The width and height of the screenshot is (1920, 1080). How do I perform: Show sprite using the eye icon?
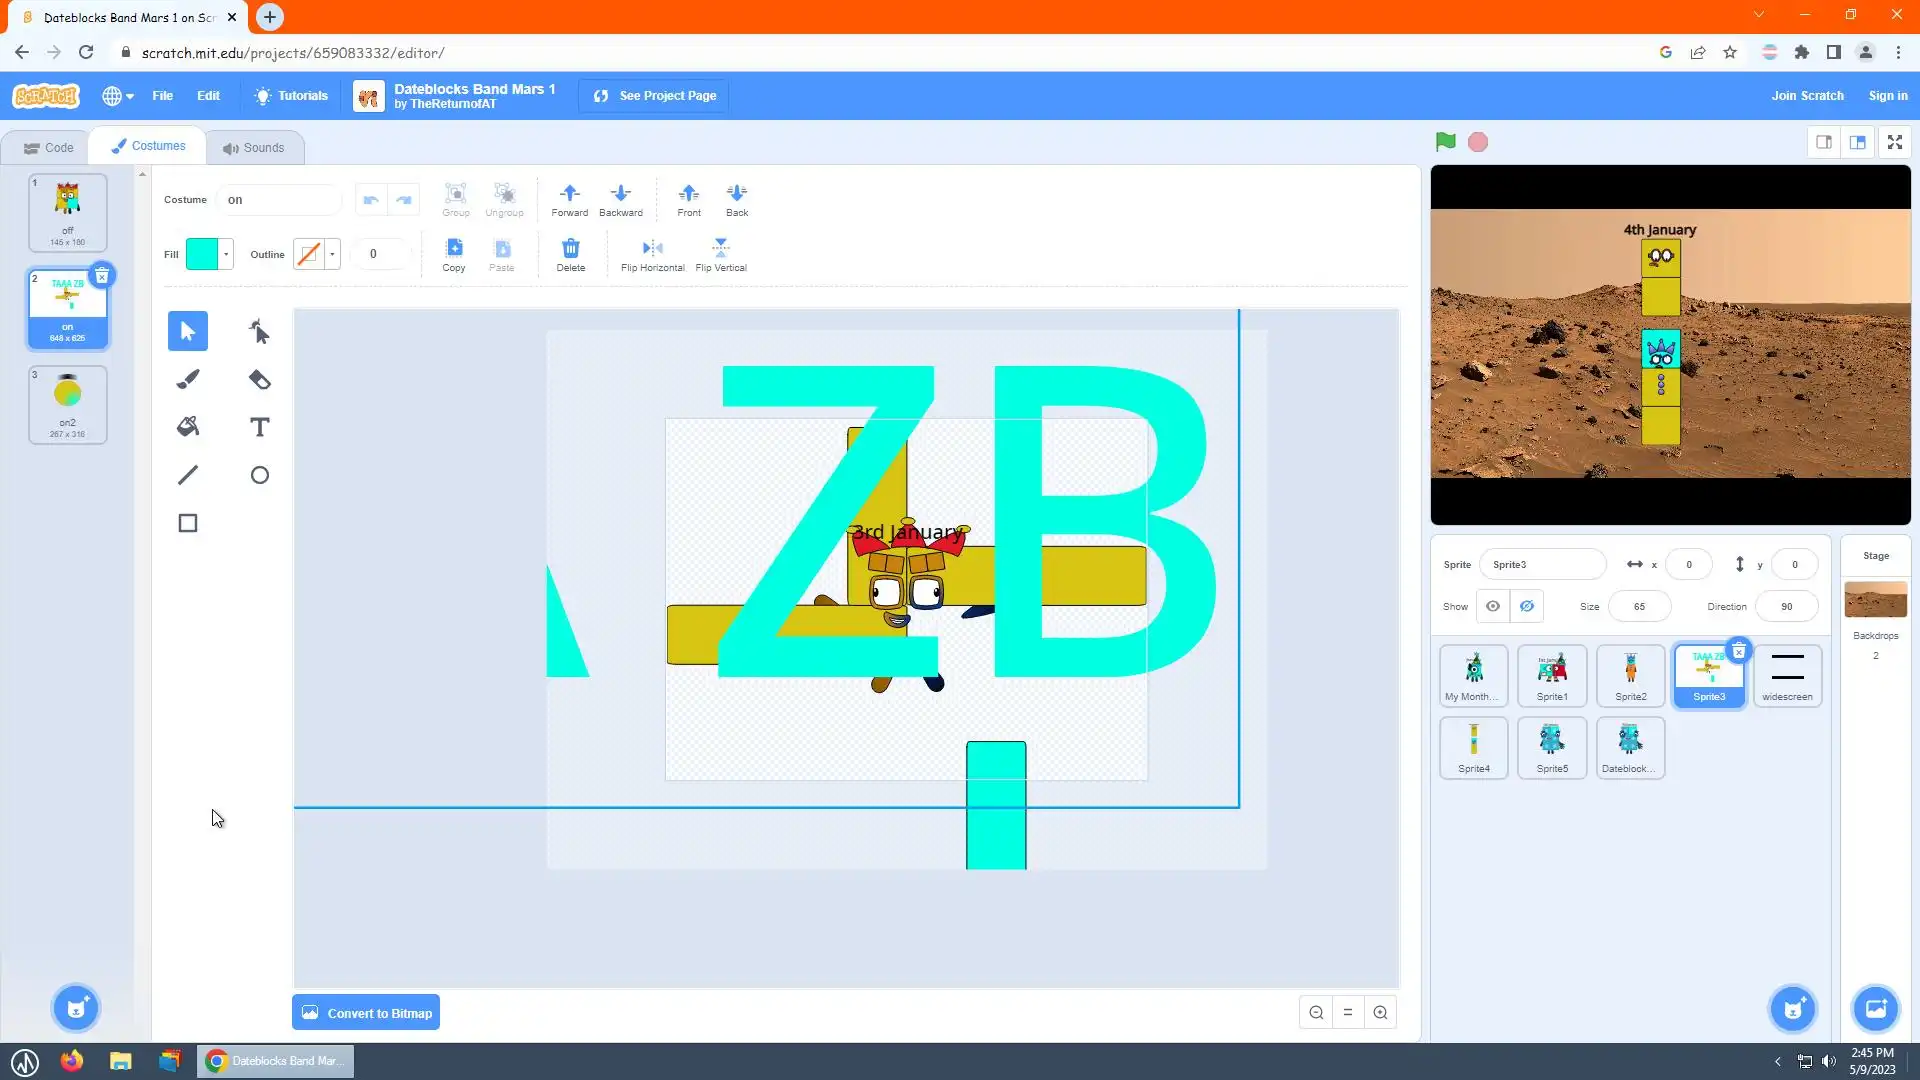[x=1493, y=606]
